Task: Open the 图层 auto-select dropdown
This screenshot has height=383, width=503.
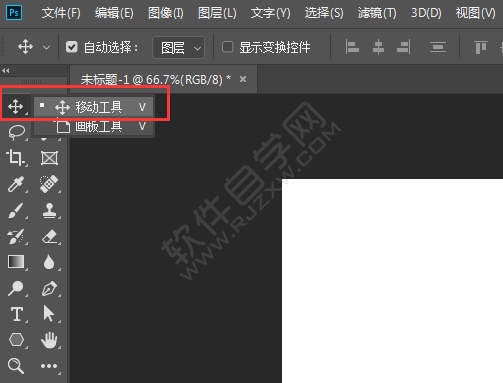Action: coord(179,48)
